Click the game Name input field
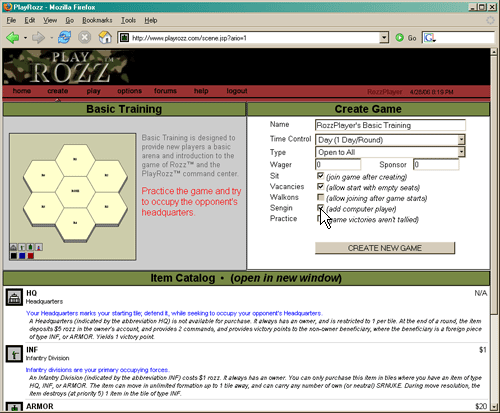This screenshot has height=413, width=500. click(x=390, y=125)
